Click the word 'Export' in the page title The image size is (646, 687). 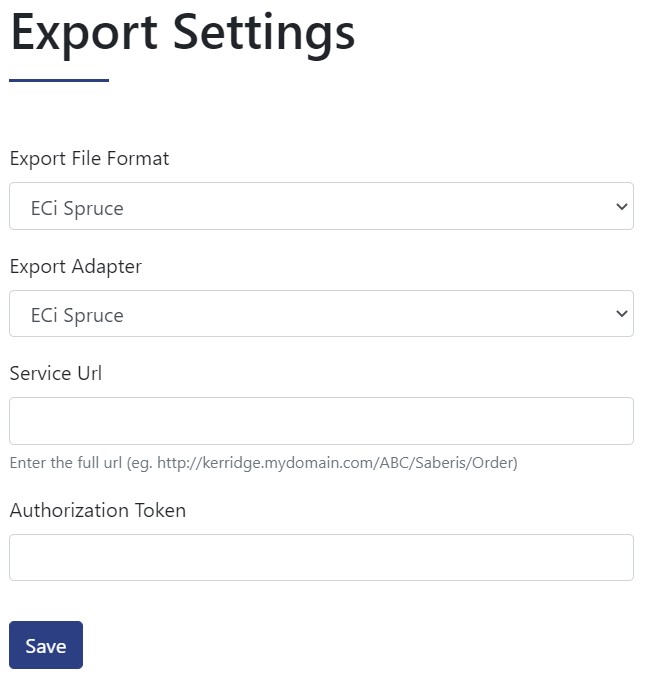(x=84, y=34)
